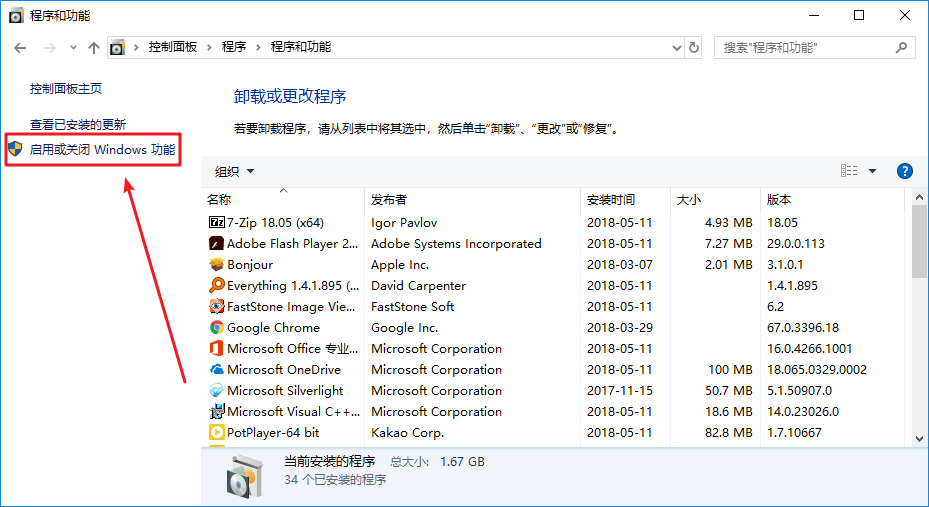929x507 pixels.
Task: Refresh the address bar location
Action: click(694, 47)
